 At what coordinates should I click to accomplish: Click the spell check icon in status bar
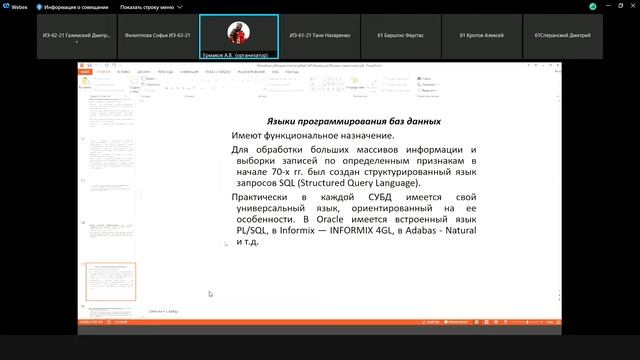point(109,322)
